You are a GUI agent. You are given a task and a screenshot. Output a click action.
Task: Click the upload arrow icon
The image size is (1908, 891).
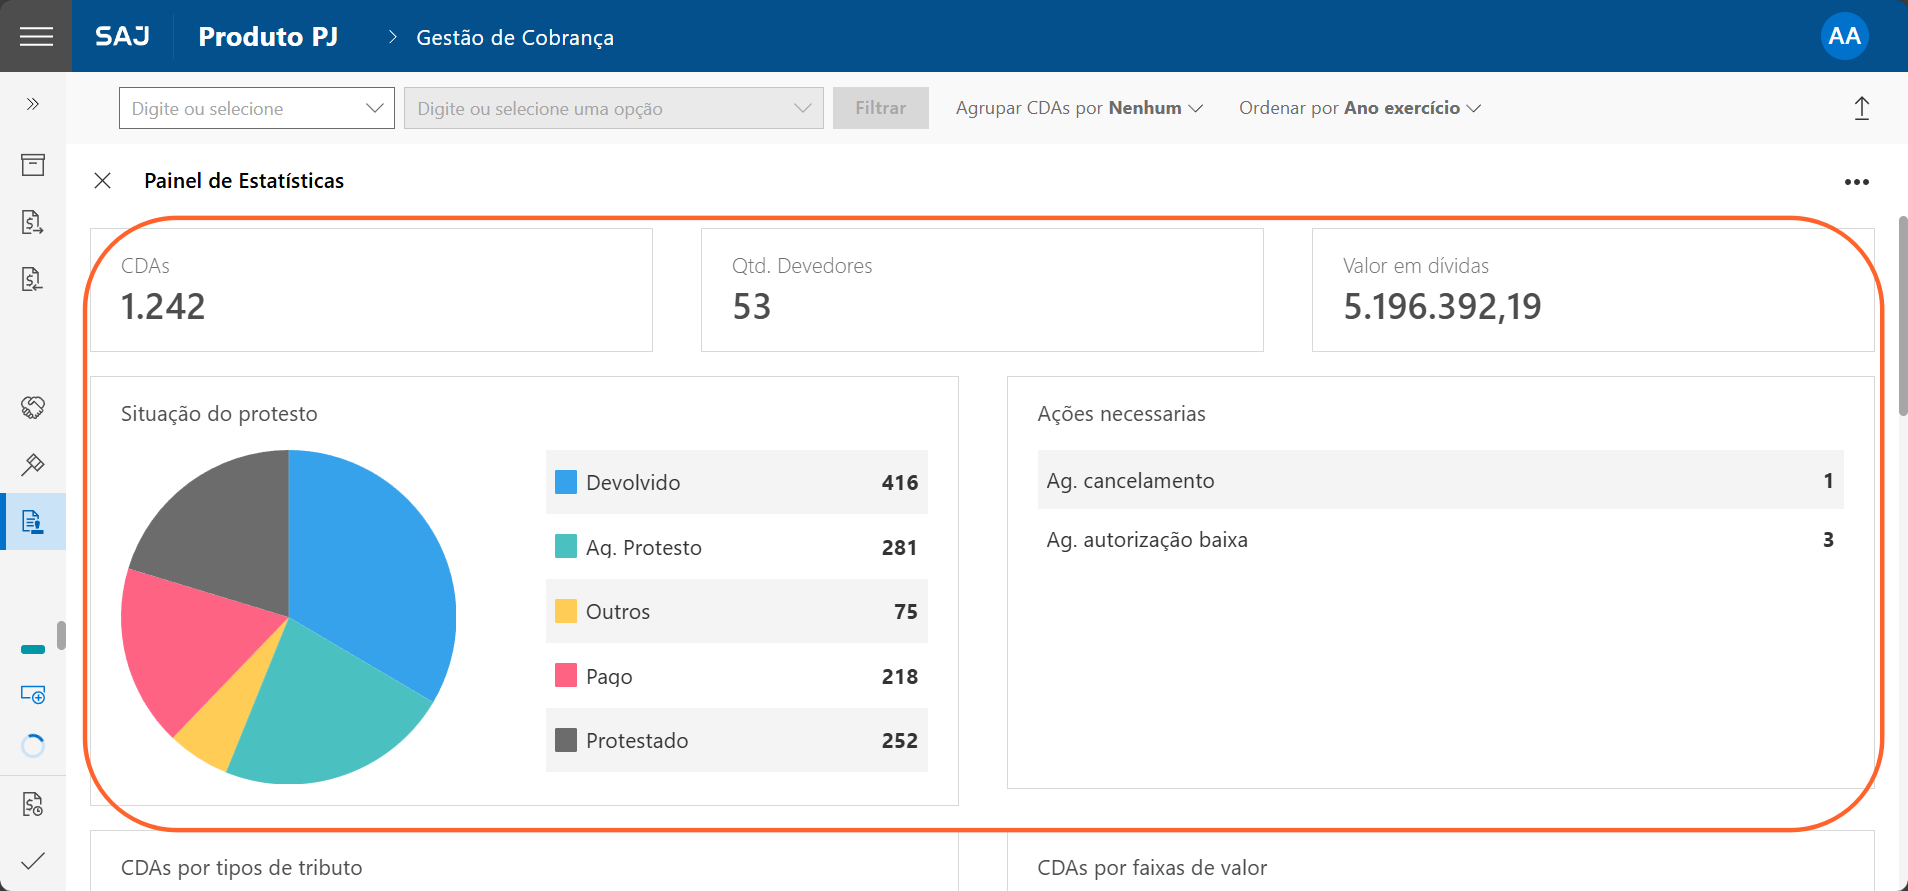pyautogui.click(x=1861, y=108)
